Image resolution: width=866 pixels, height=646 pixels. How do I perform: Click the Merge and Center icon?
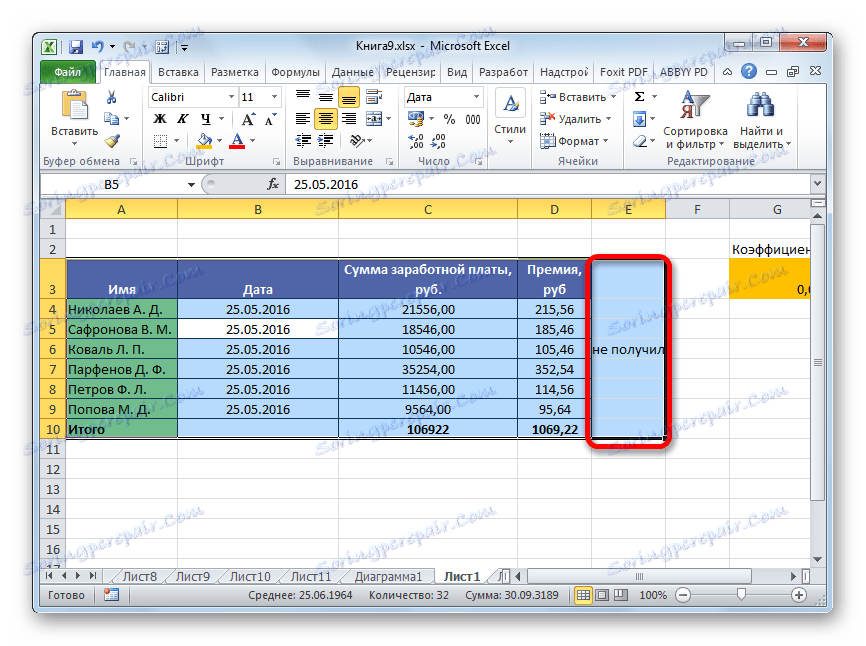pos(374,119)
